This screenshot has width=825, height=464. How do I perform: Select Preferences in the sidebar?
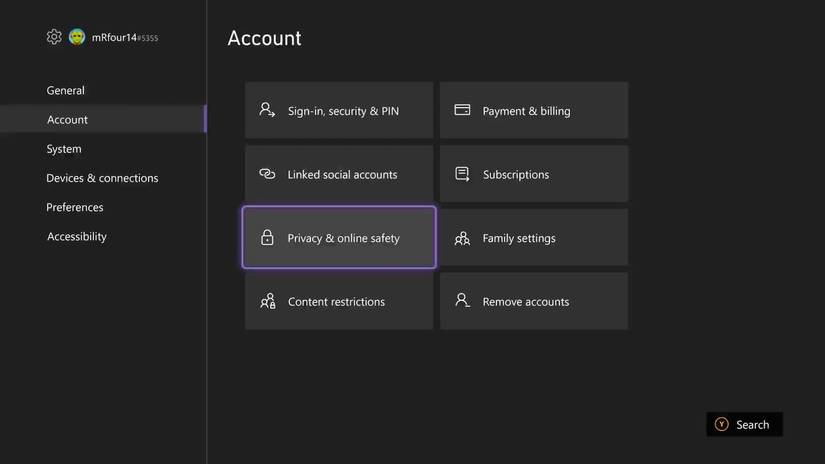click(x=75, y=207)
